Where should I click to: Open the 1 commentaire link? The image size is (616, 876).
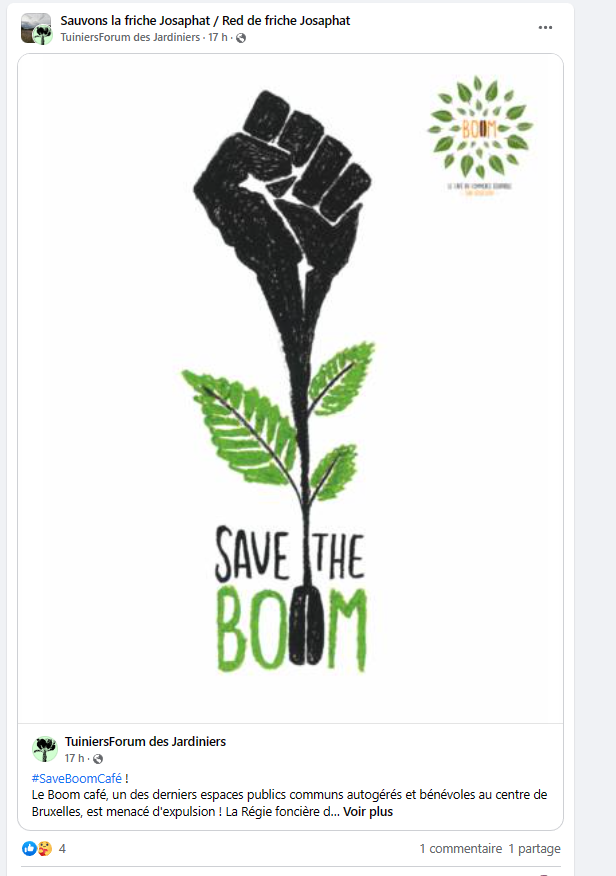[x=461, y=849]
